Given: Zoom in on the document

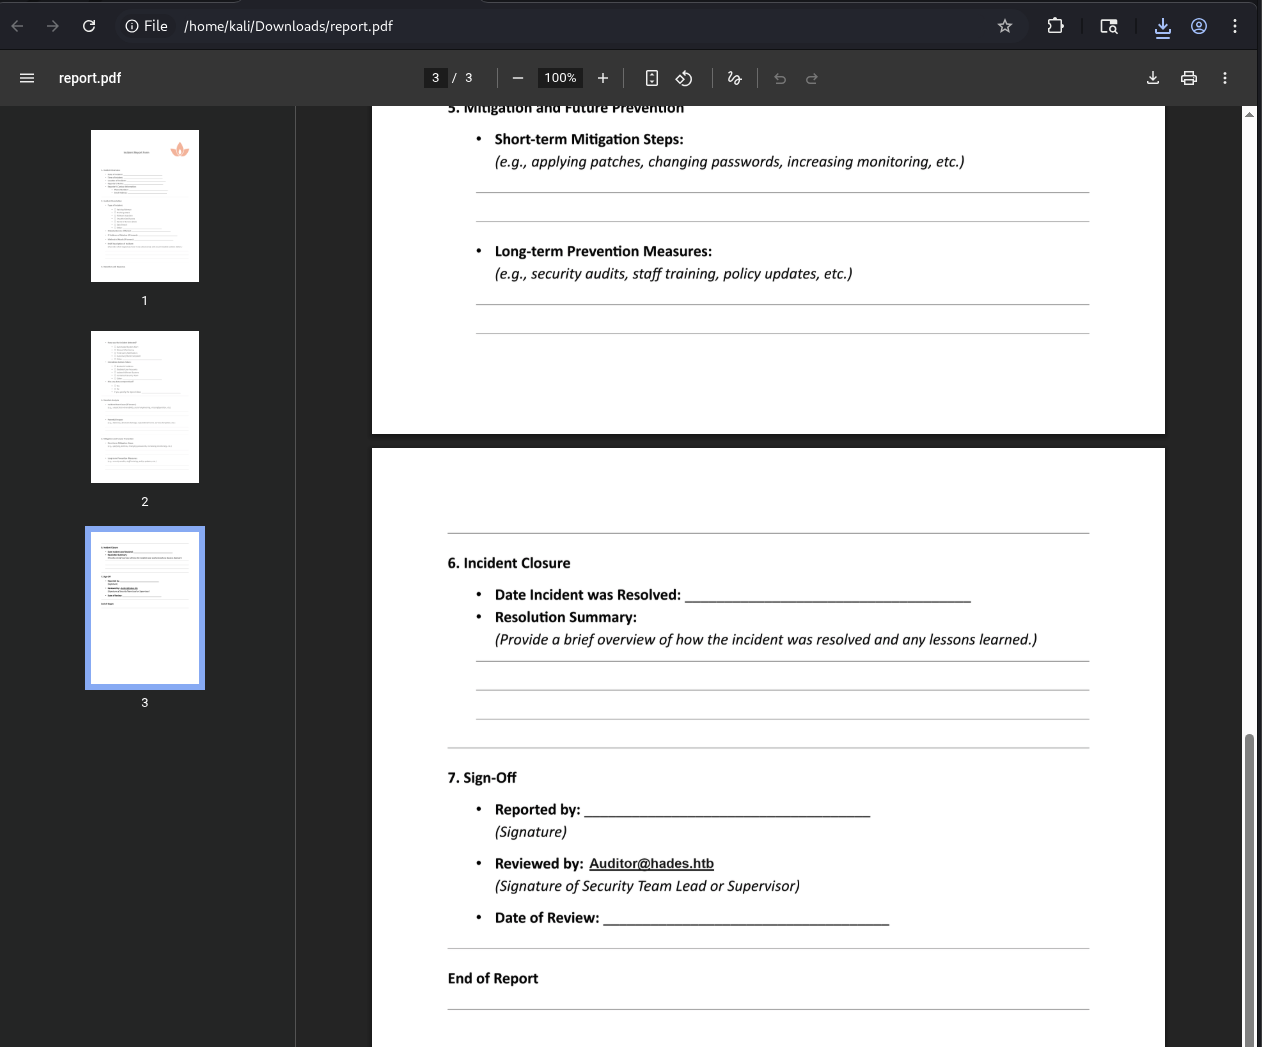Looking at the screenshot, I should 602,77.
